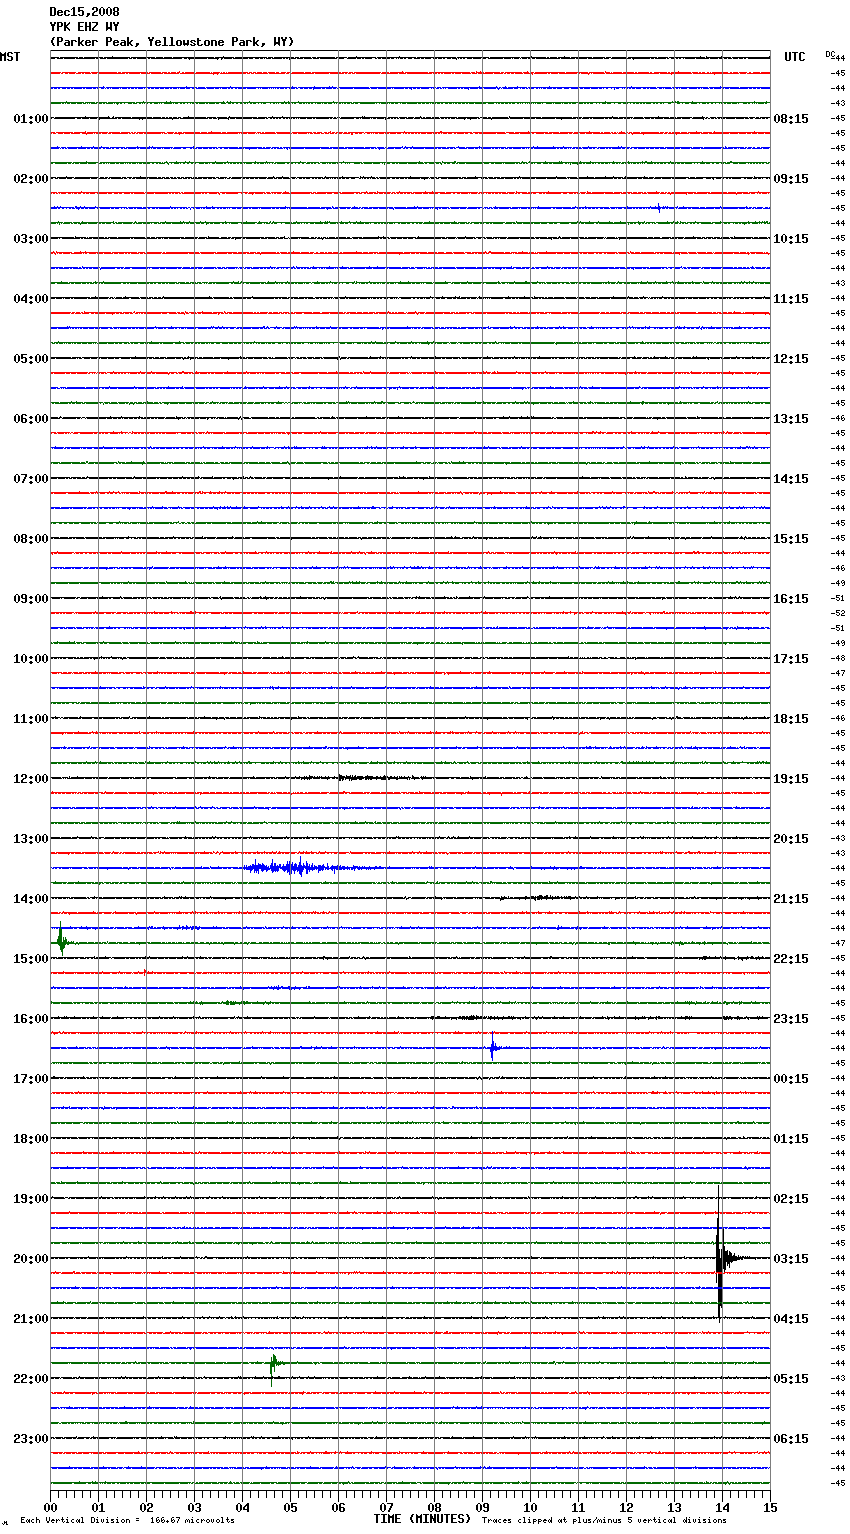Image resolution: width=850 pixels, height=1534 pixels.
Task: Select the 17:00 MST time label
Action: (30, 1078)
